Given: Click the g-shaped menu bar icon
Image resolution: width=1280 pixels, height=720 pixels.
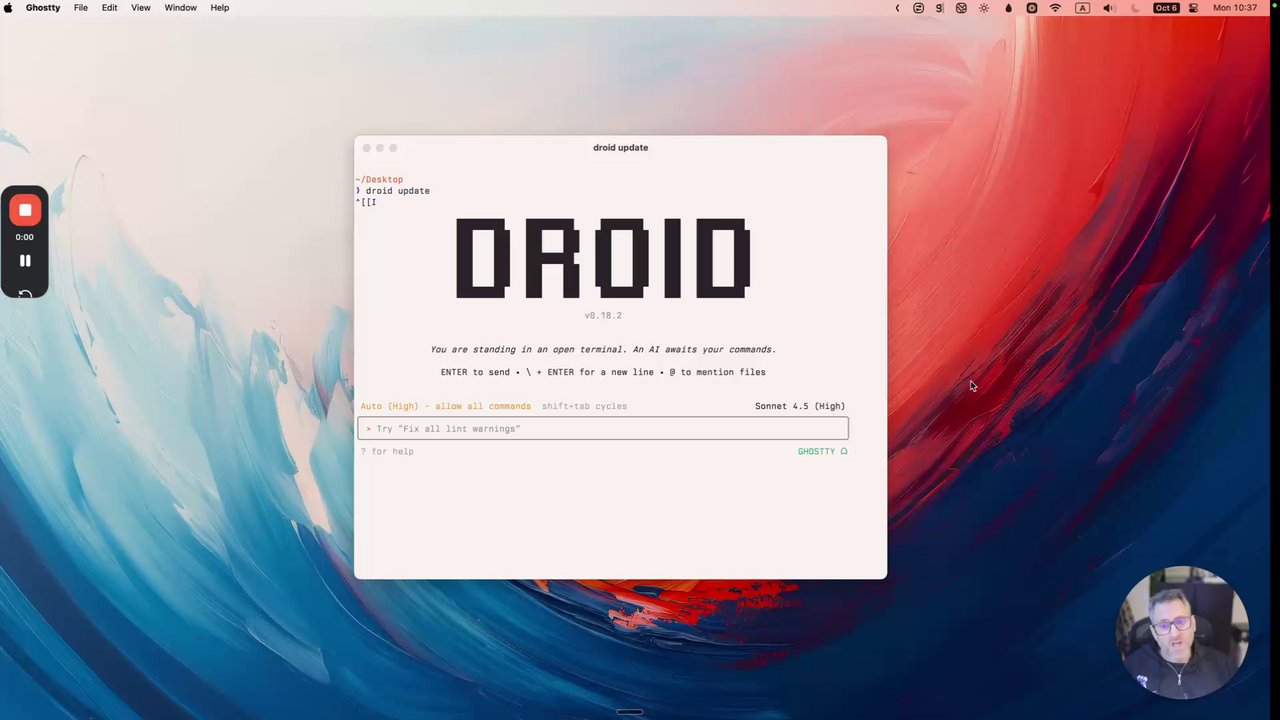Looking at the screenshot, I should (939, 8).
